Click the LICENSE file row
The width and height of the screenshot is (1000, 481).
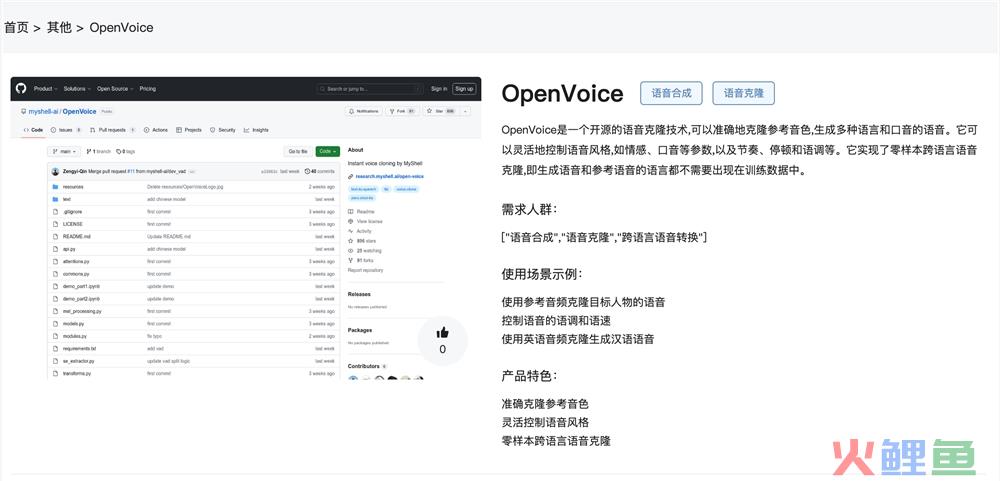point(193,224)
